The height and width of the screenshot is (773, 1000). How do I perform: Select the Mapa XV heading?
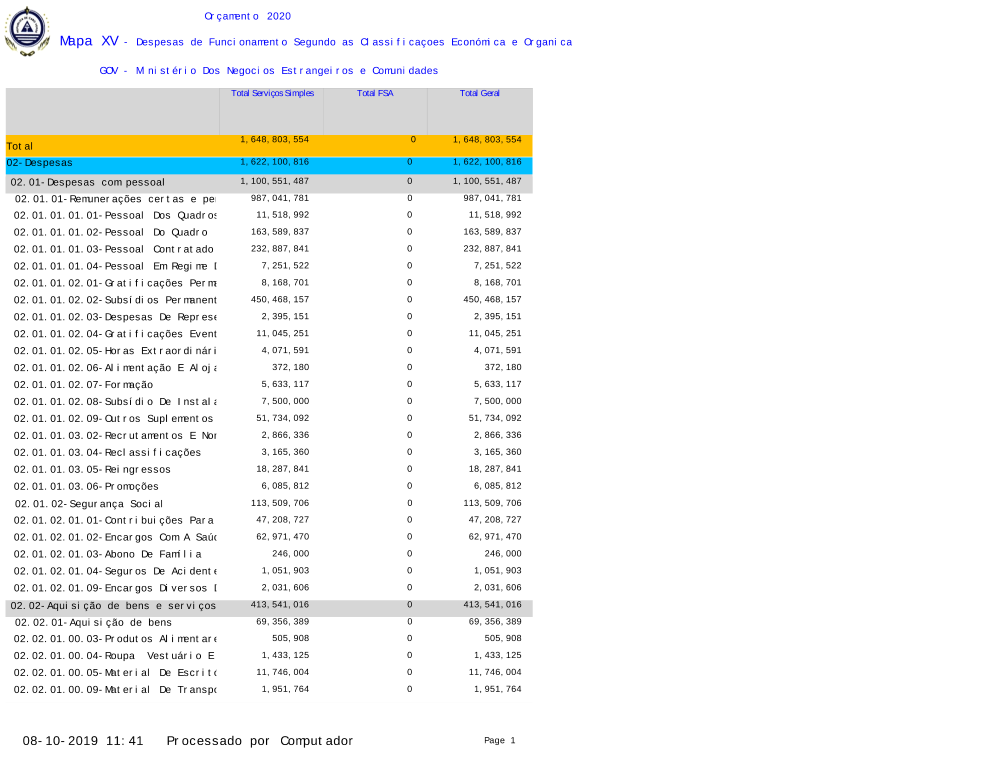point(89,41)
